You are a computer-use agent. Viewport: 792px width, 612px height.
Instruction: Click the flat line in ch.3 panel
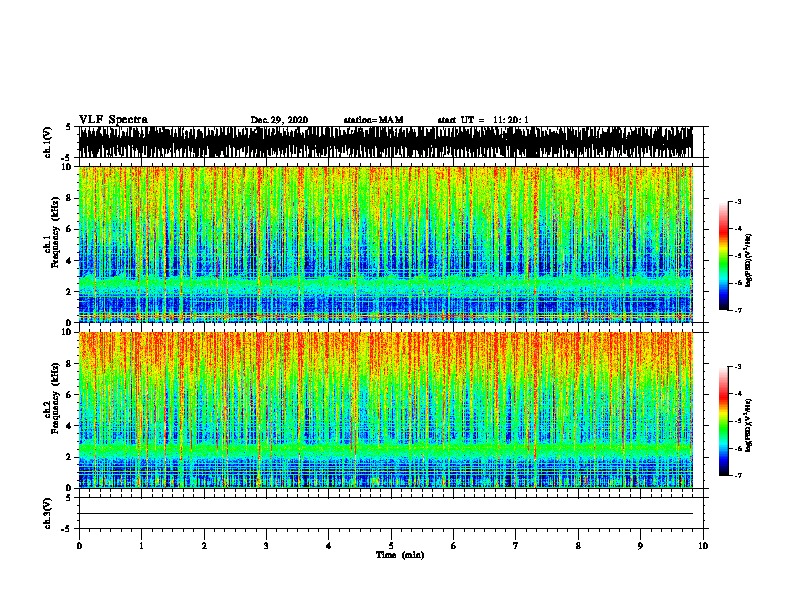(x=385, y=514)
